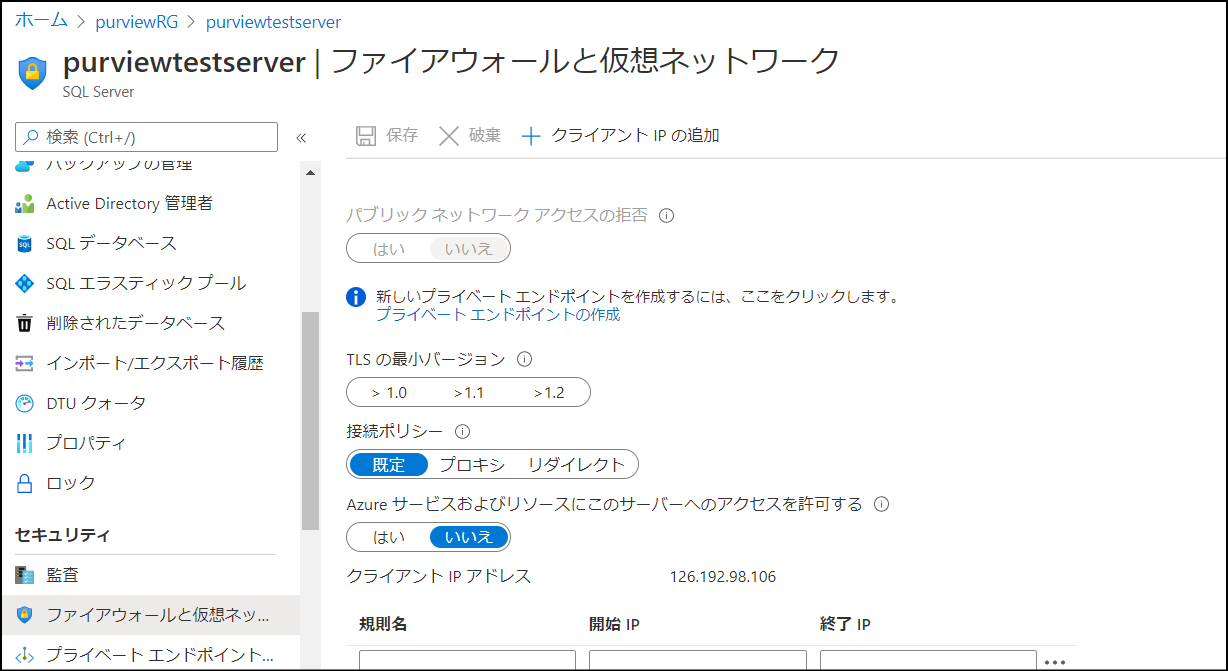
Task: Click the private endpoint connections icon
Action: point(25,656)
